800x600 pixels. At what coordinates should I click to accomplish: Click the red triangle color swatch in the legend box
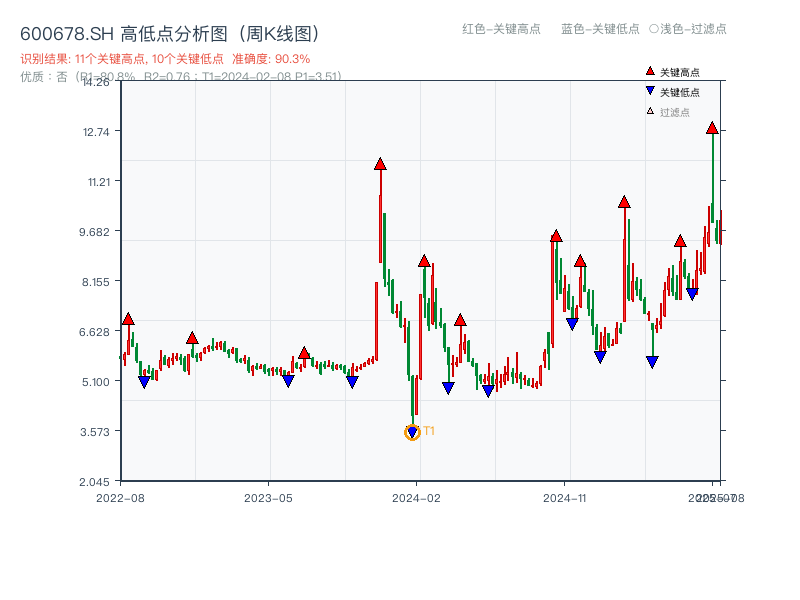point(650,71)
